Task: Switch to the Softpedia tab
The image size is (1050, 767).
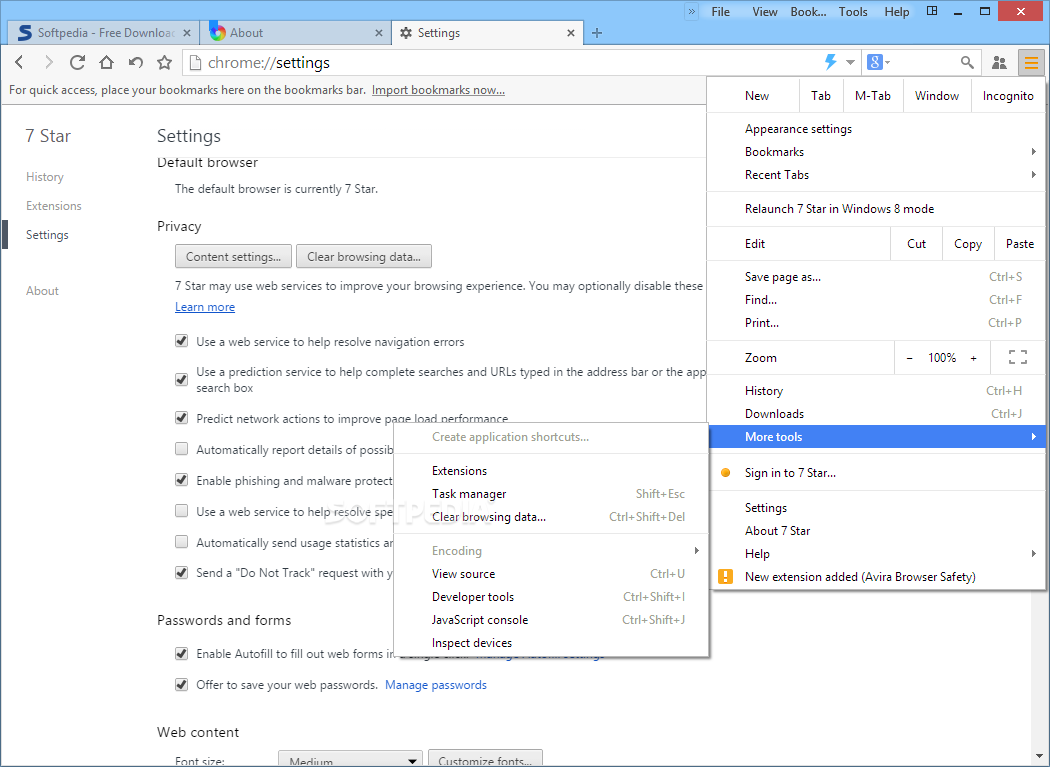Action: click(x=102, y=33)
